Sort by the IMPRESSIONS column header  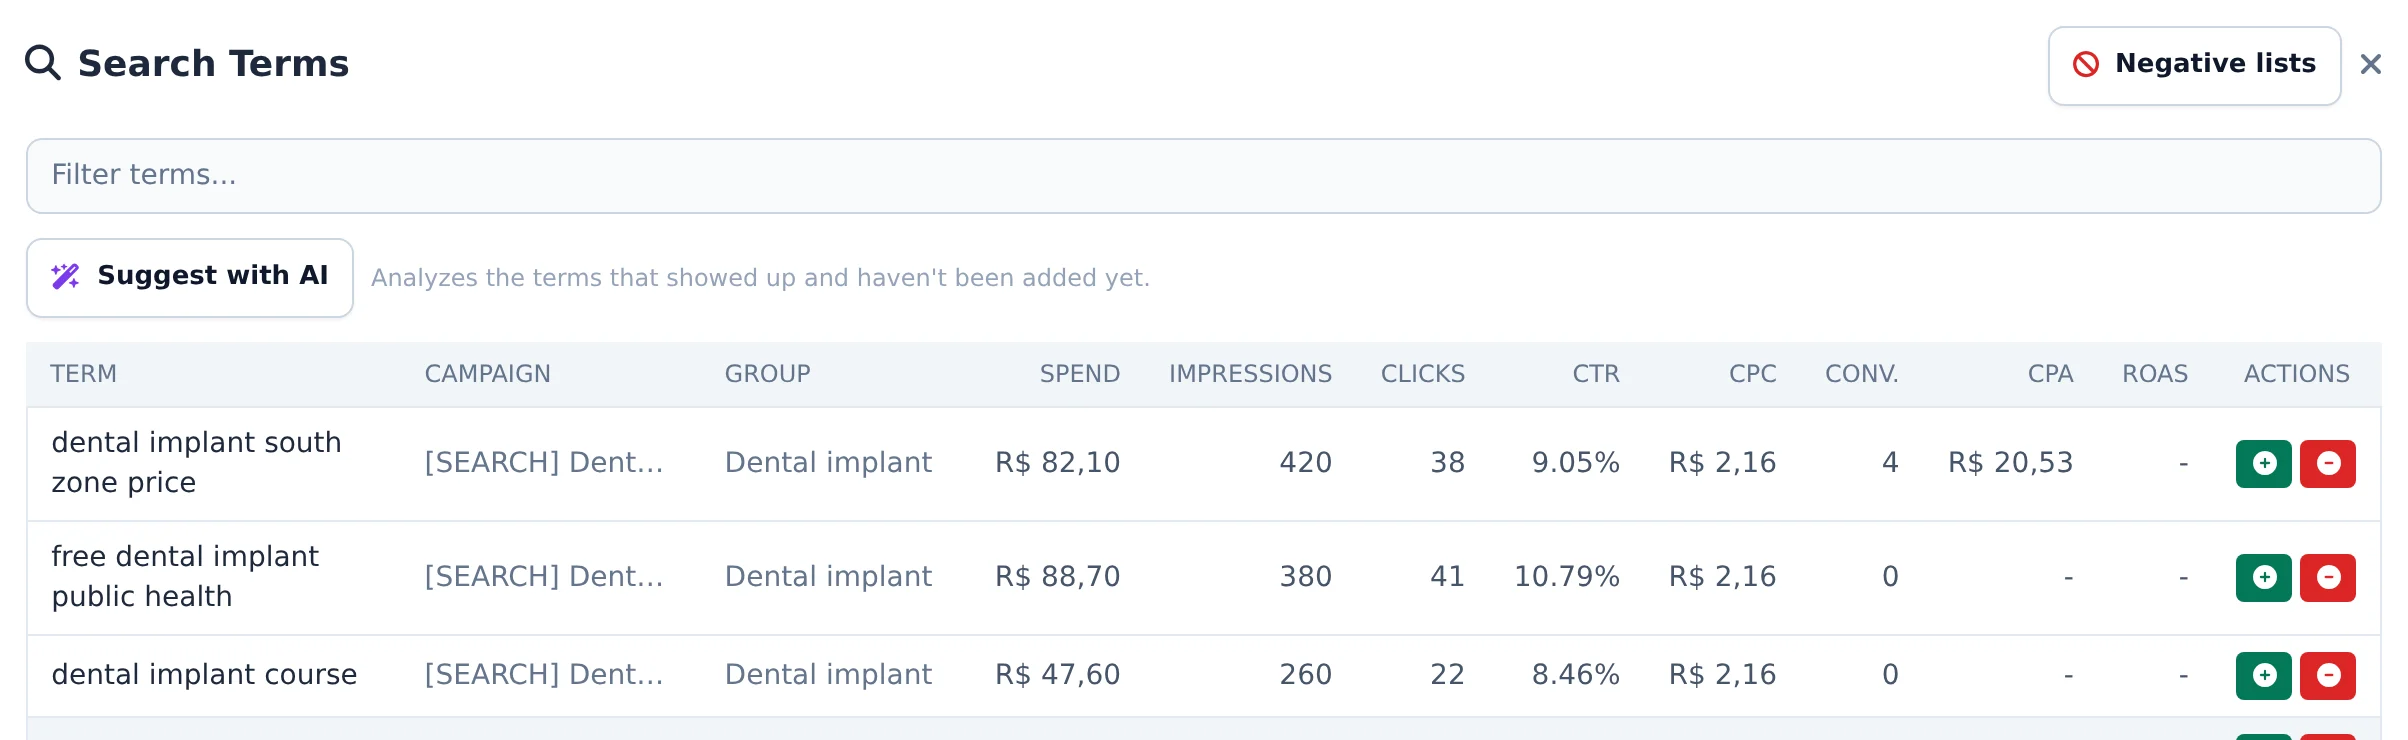pyautogui.click(x=1250, y=374)
